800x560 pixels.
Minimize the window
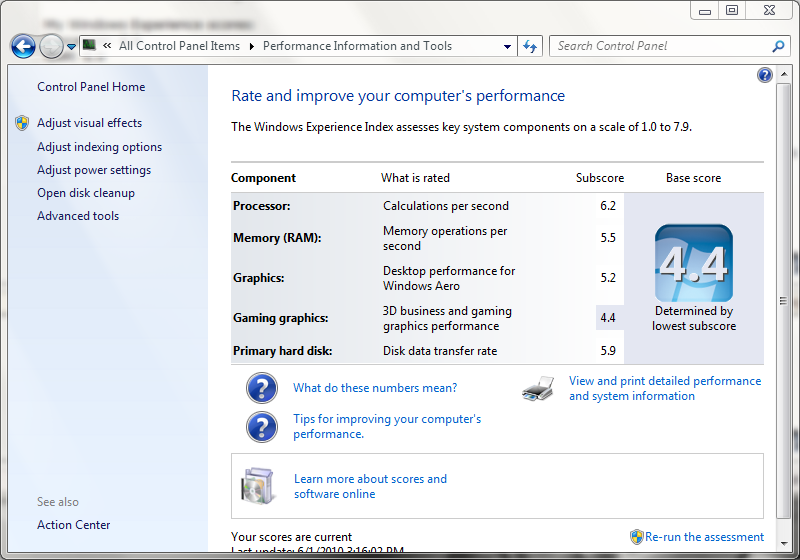click(x=705, y=10)
